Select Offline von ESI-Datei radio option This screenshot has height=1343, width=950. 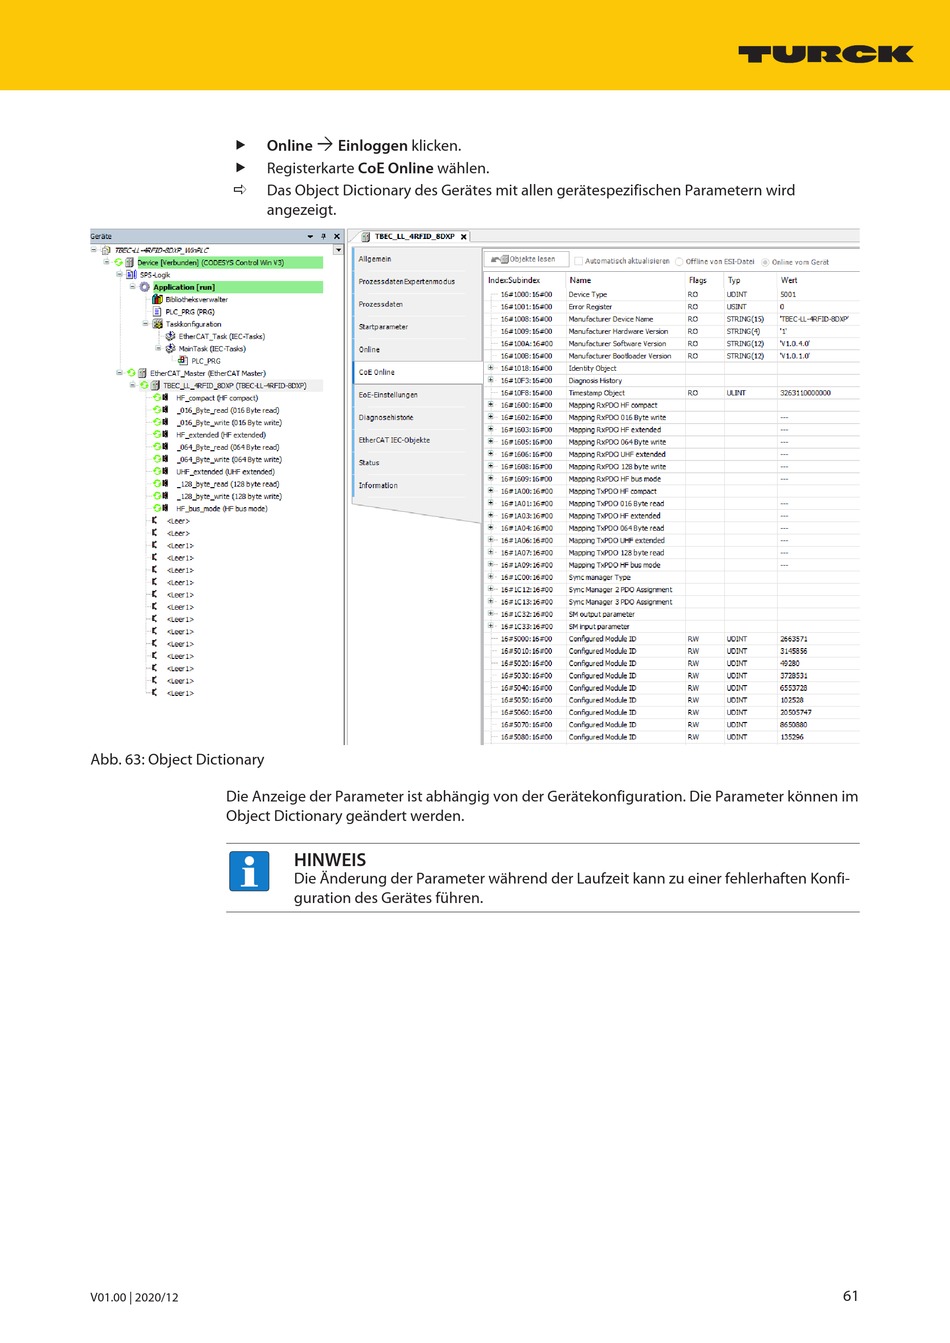point(679,262)
